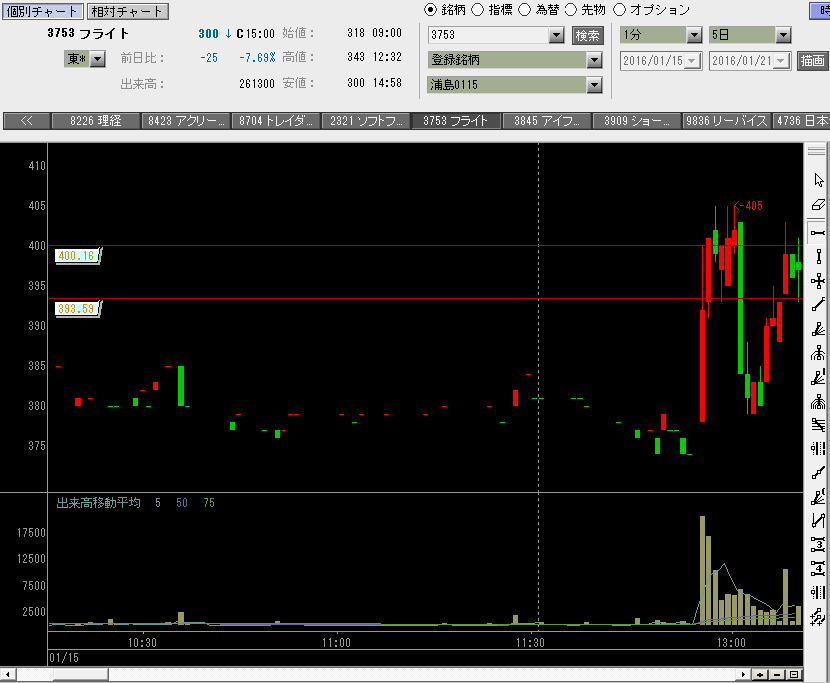Select the オプション radio button
This screenshot has height=683, width=830.
click(619, 10)
